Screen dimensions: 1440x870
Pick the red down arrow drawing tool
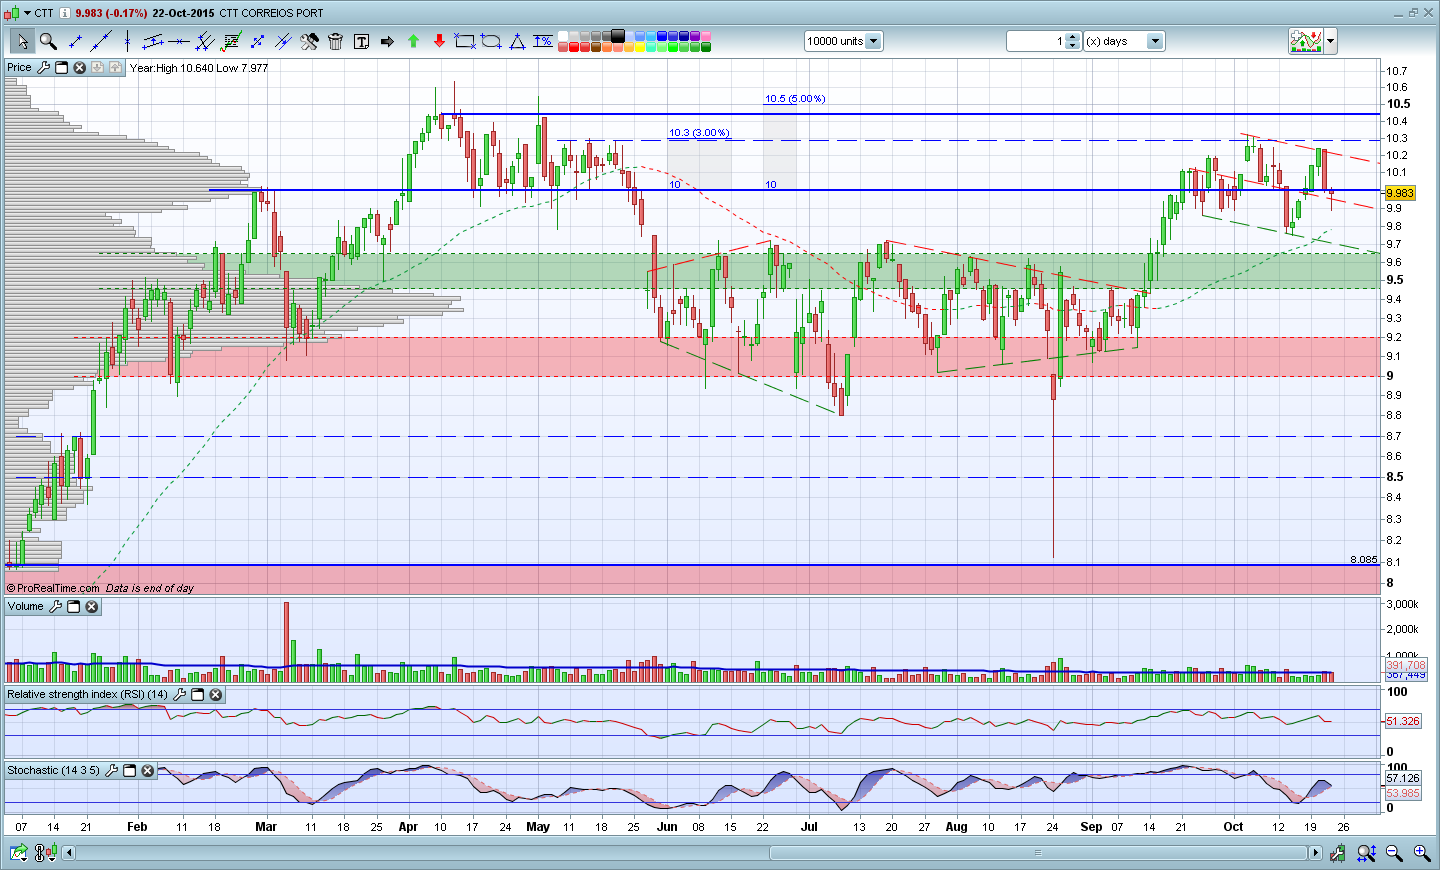439,41
